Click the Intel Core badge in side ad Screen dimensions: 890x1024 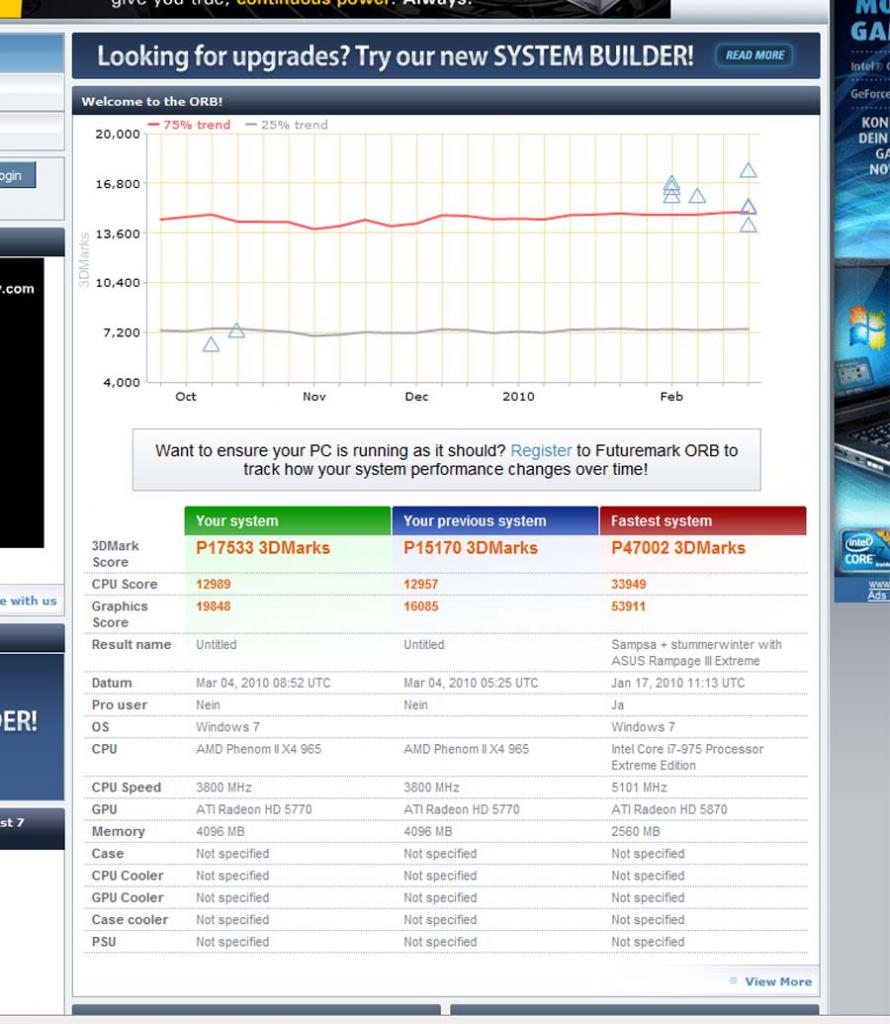[x=863, y=550]
